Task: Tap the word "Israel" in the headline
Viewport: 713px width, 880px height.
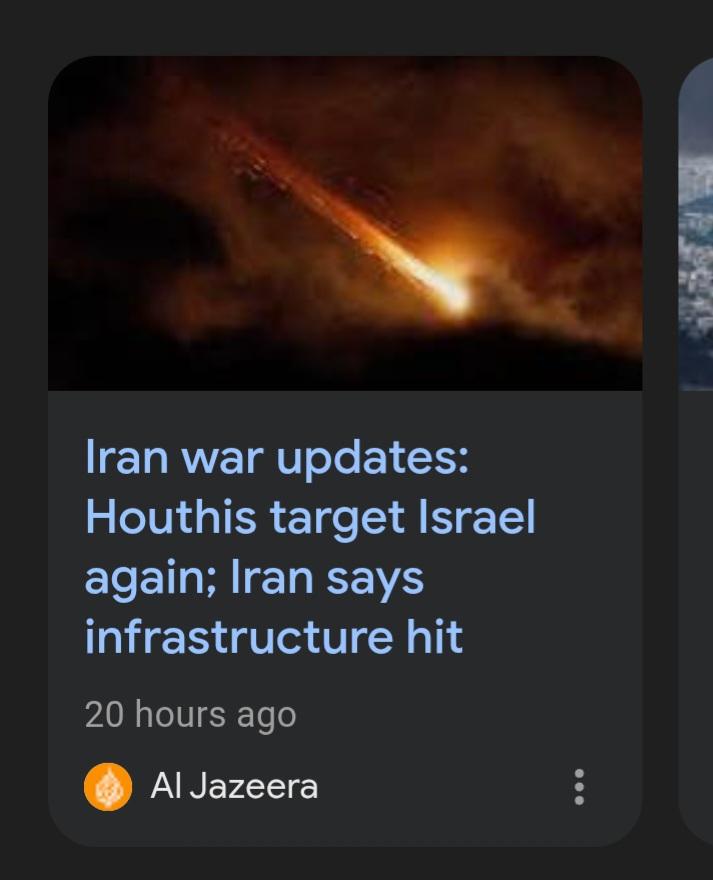Action: [x=477, y=517]
